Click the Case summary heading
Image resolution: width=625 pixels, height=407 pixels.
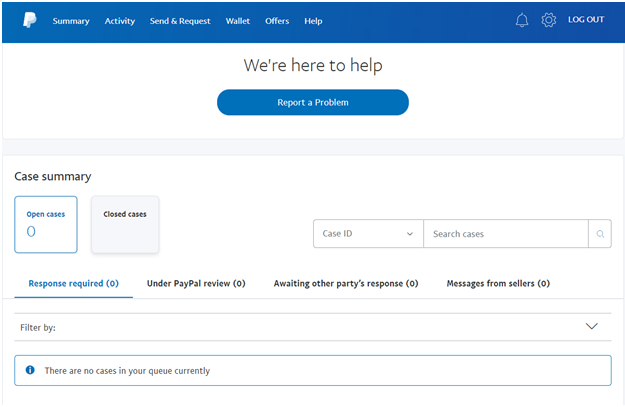[x=53, y=177]
